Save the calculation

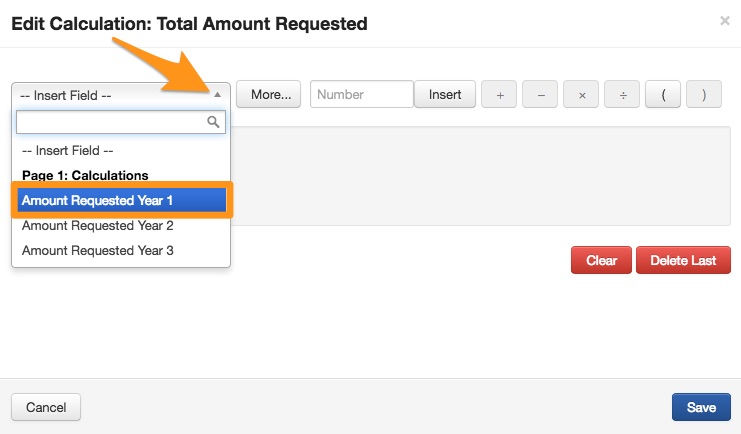[x=701, y=407]
